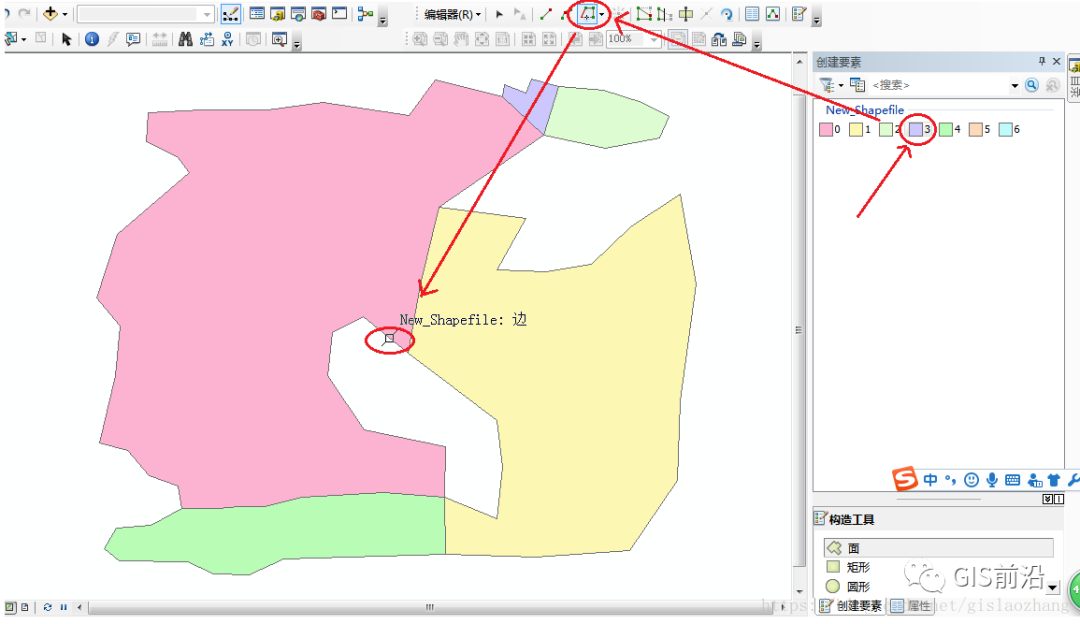Open the editor Attributes table icon
1080x624 pixels.
pos(752,14)
